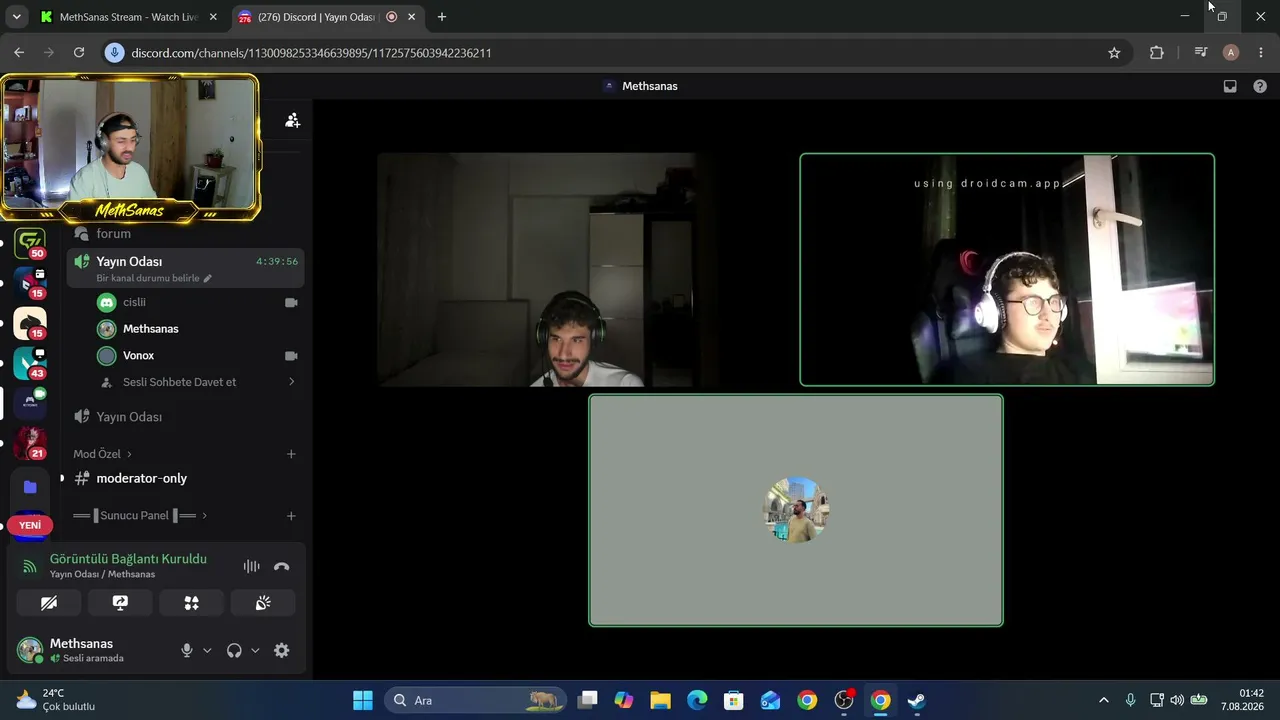Close the MethSanas Stream tab
The height and width of the screenshot is (720, 1280).
coord(213,17)
